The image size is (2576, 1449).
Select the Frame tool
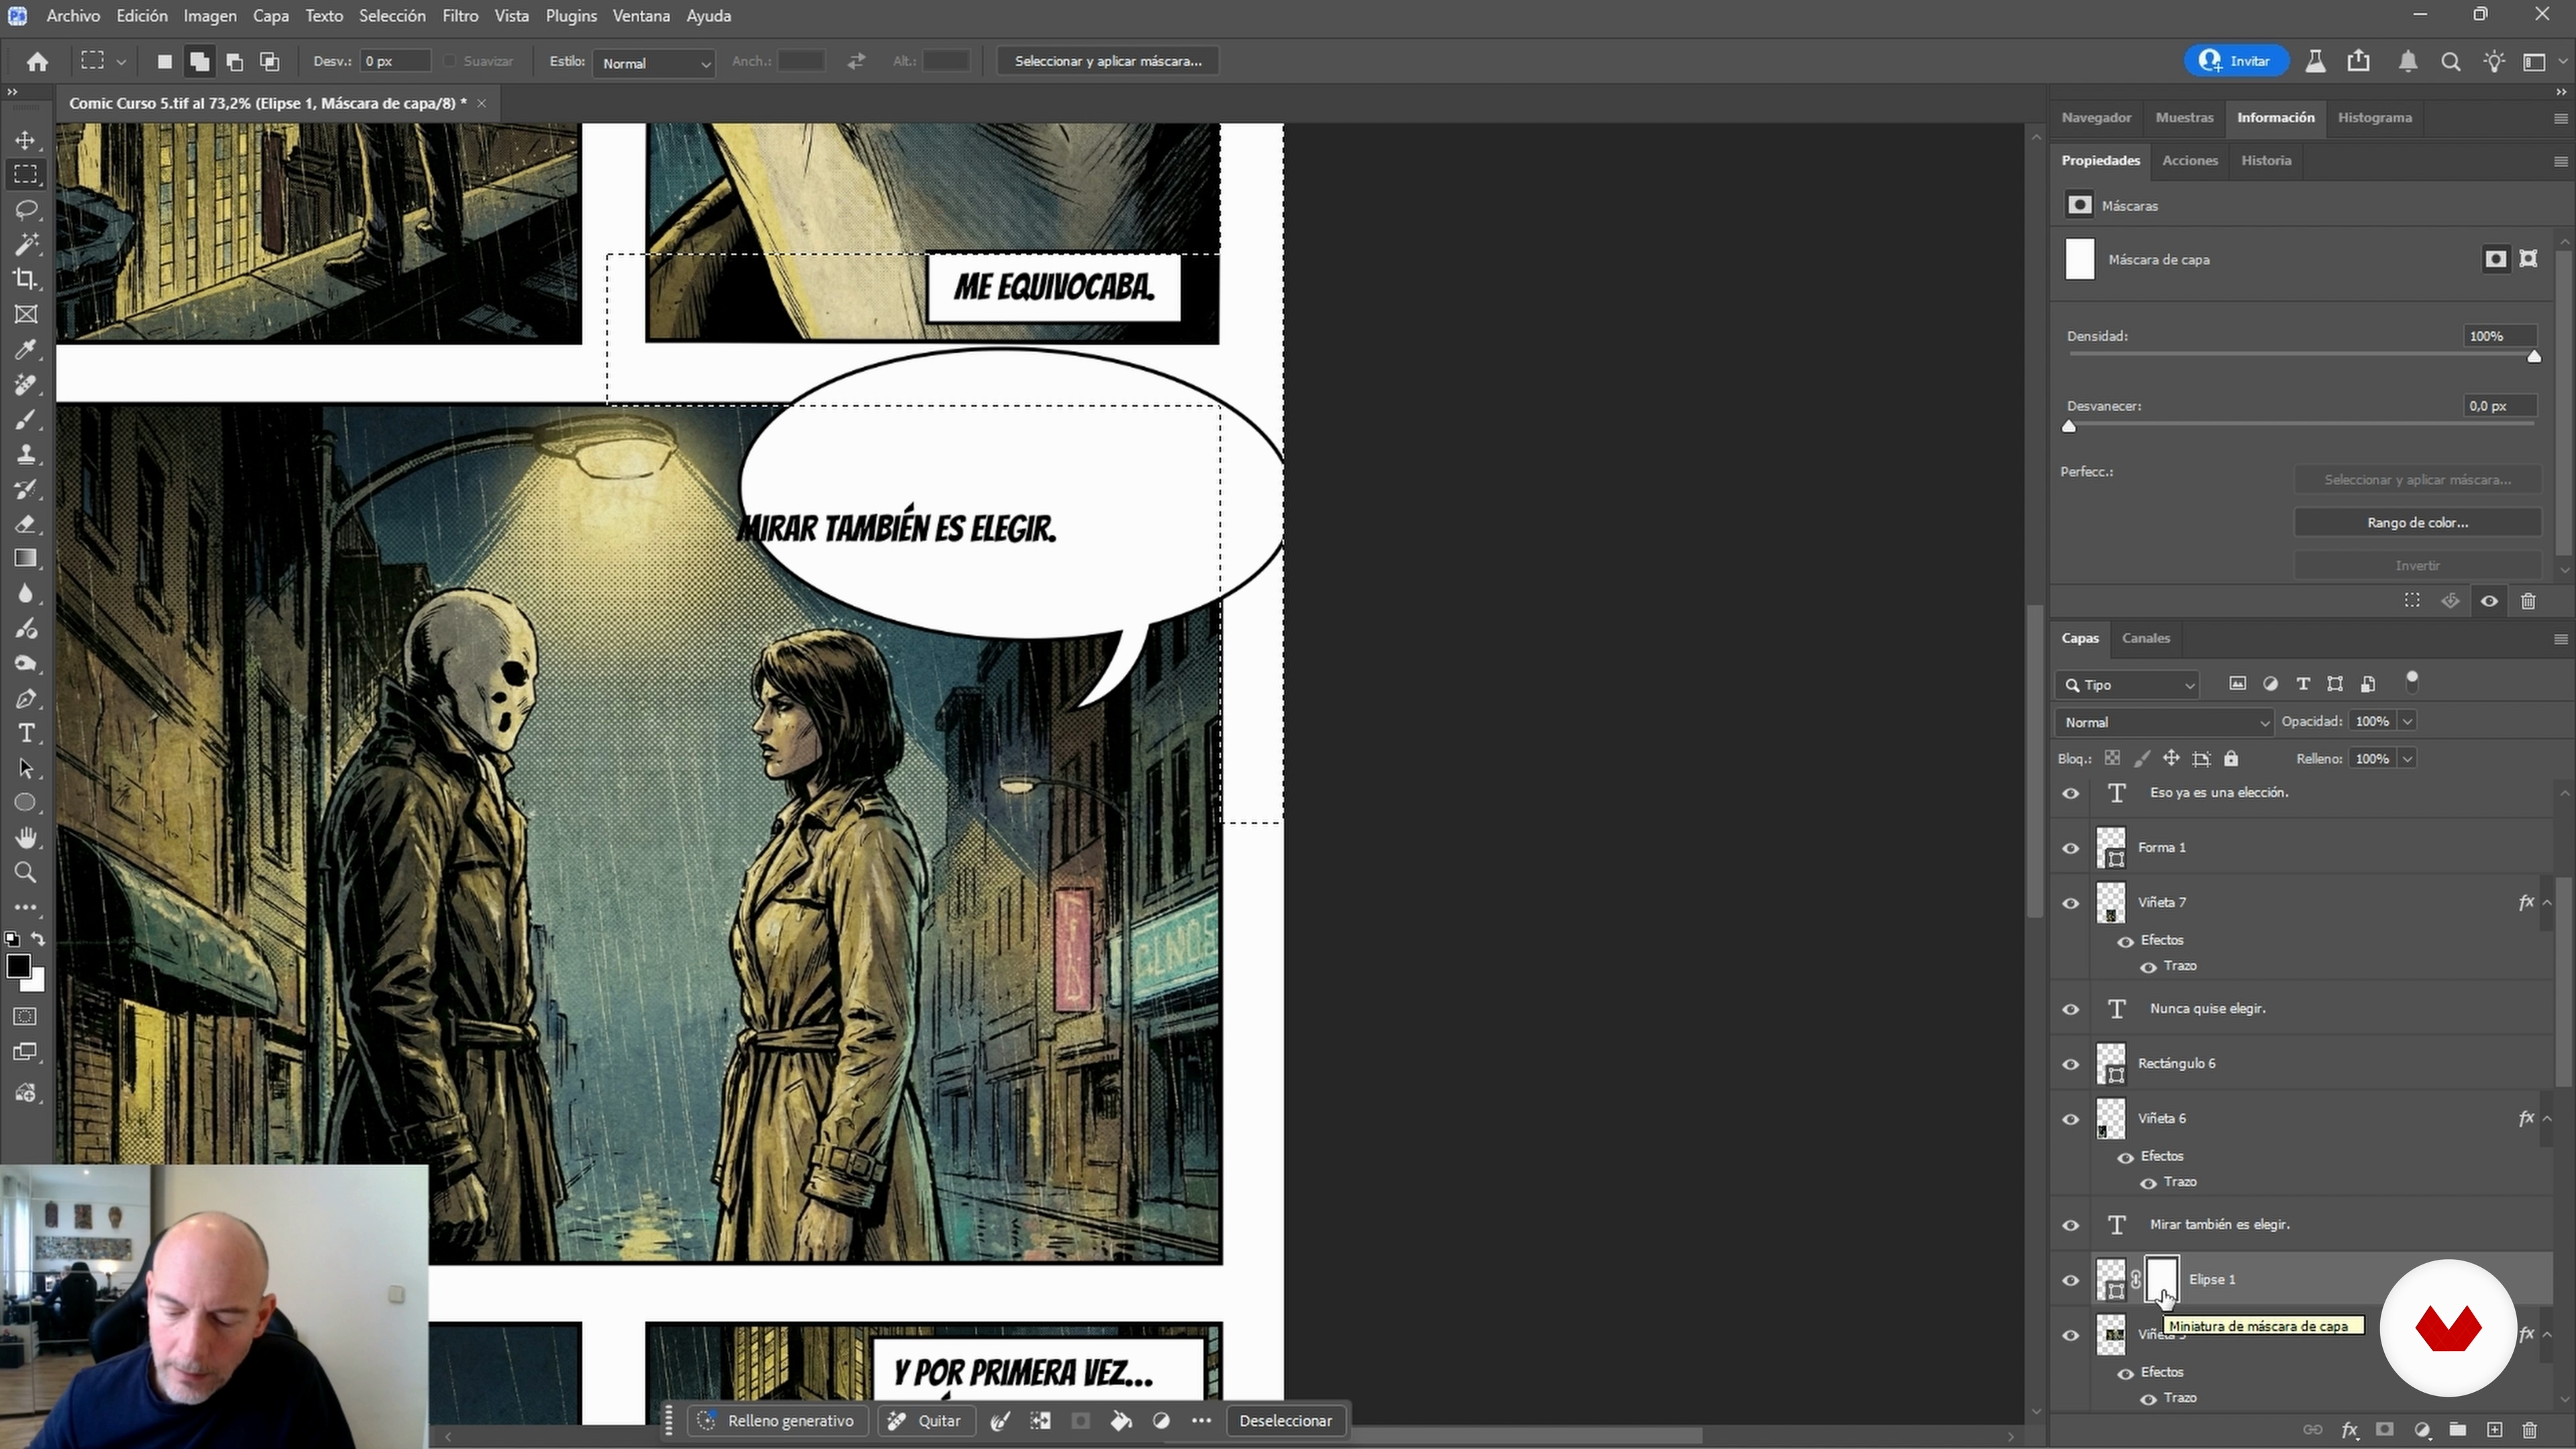coord(26,314)
